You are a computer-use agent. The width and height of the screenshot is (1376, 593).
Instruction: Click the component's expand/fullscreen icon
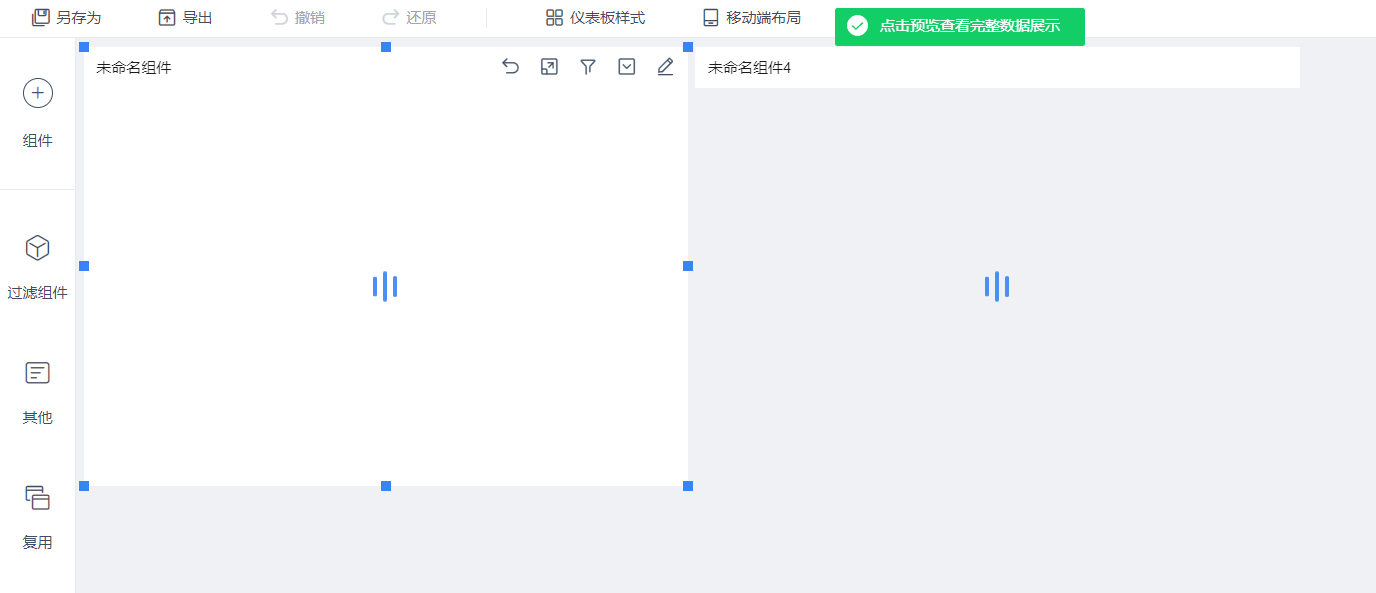tap(549, 67)
